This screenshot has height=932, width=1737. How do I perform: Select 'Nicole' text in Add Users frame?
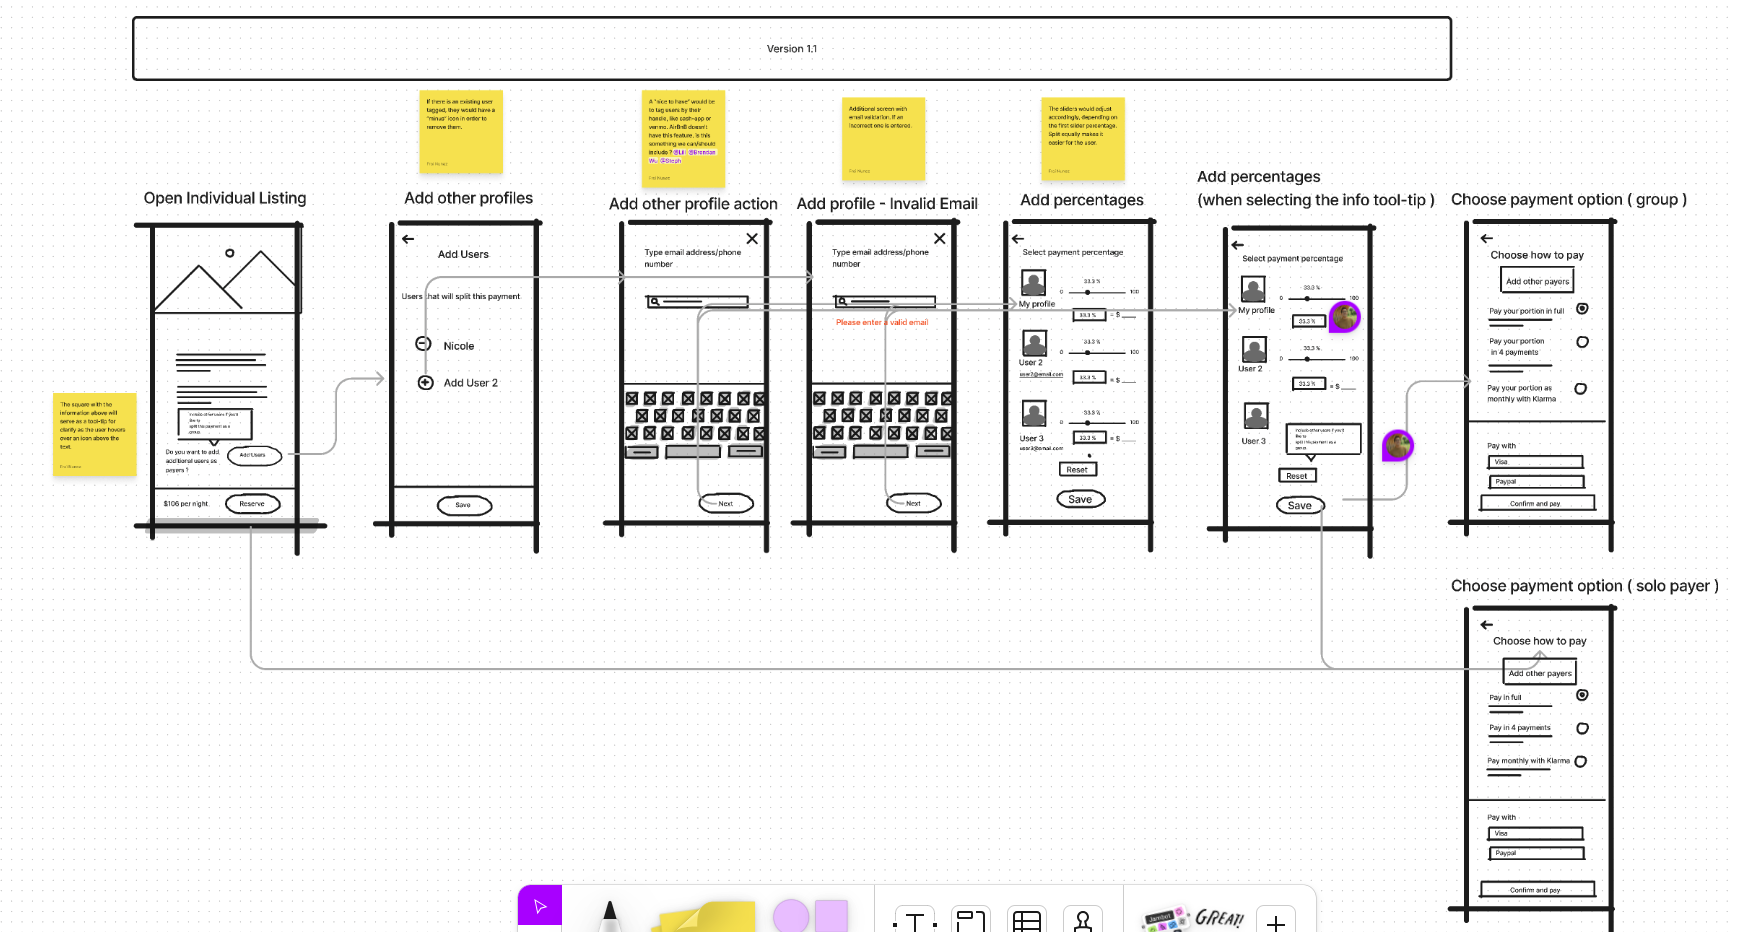click(459, 346)
